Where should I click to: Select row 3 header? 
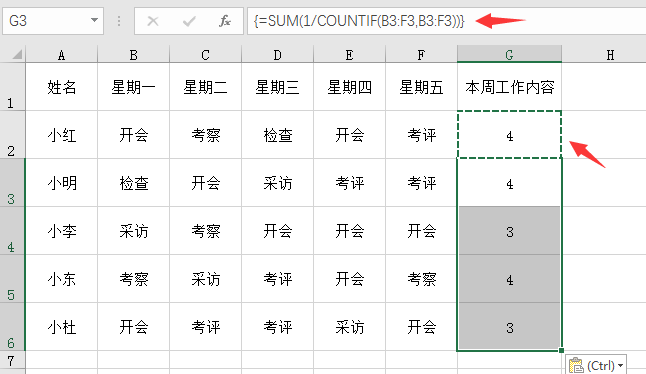tap(13, 183)
